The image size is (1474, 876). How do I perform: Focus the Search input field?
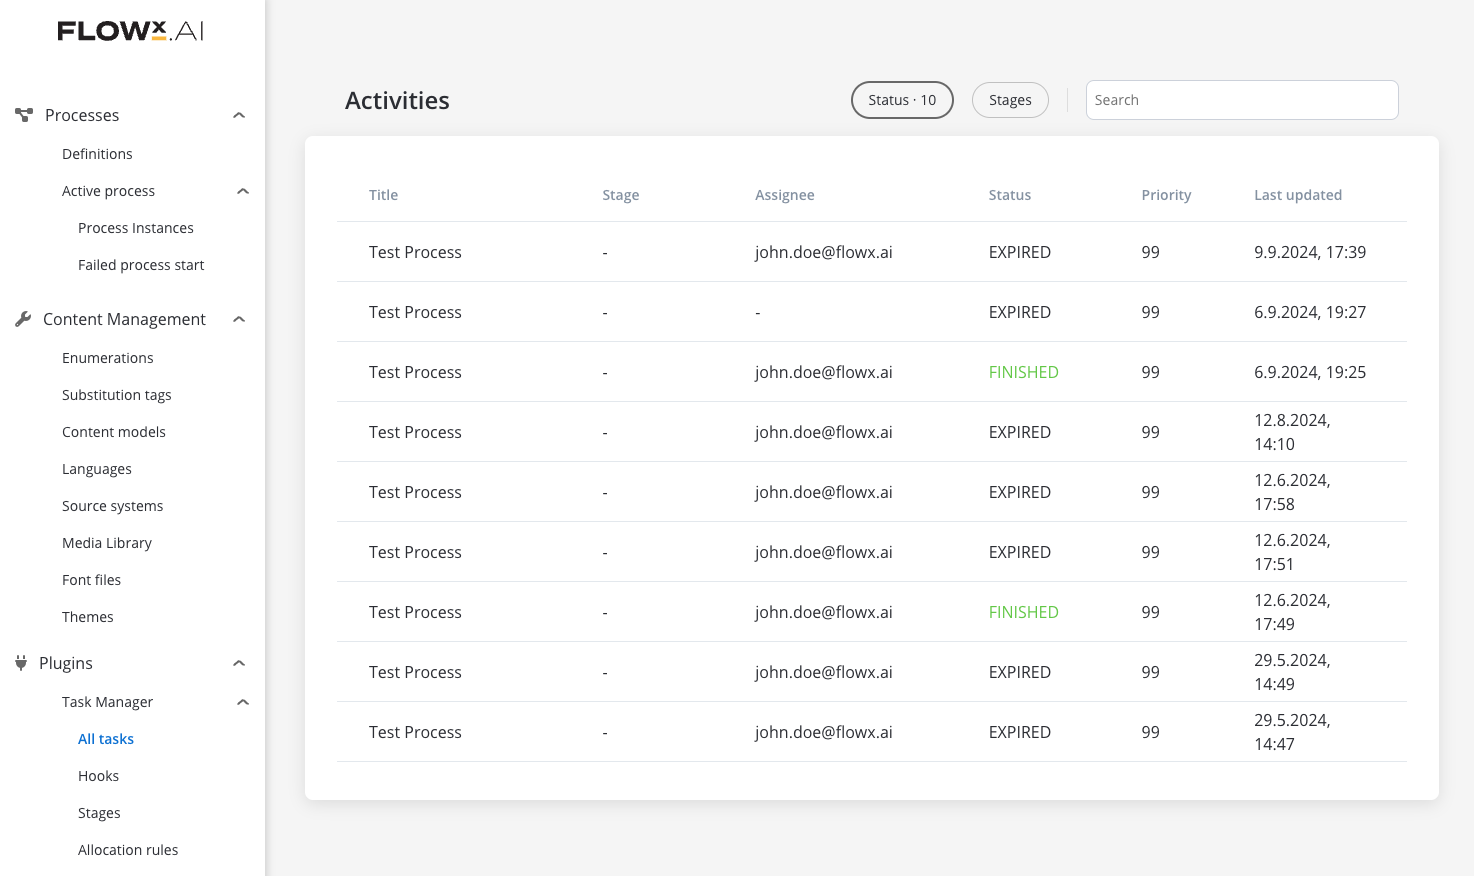coord(1242,100)
